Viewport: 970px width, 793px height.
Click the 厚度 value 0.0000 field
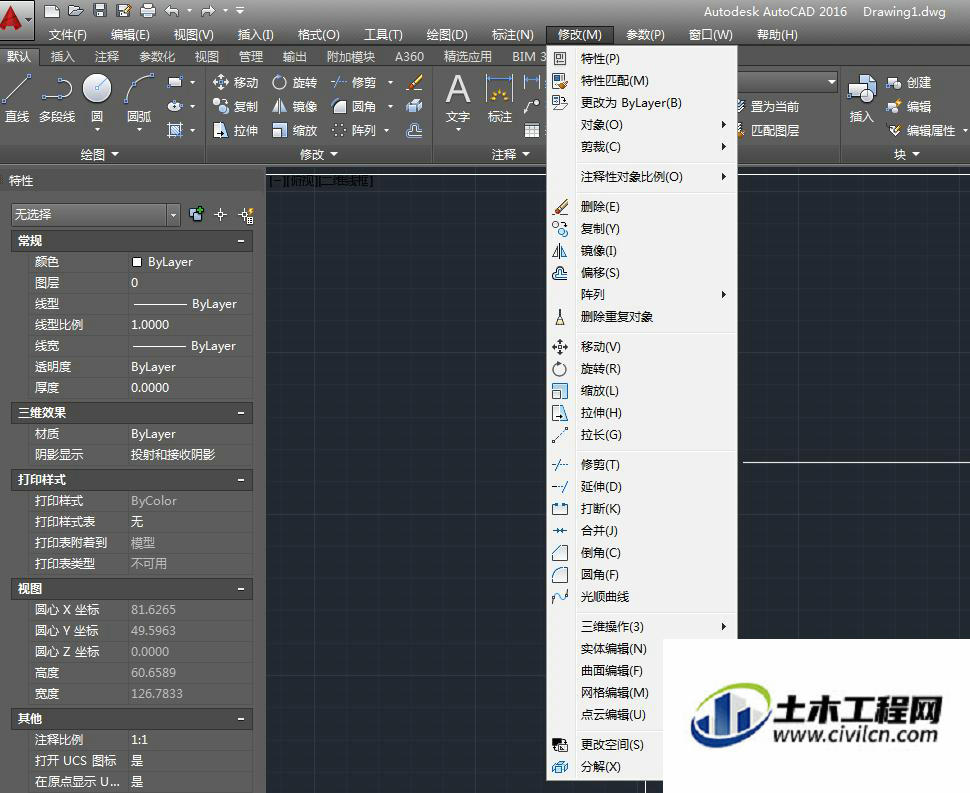[191, 388]
